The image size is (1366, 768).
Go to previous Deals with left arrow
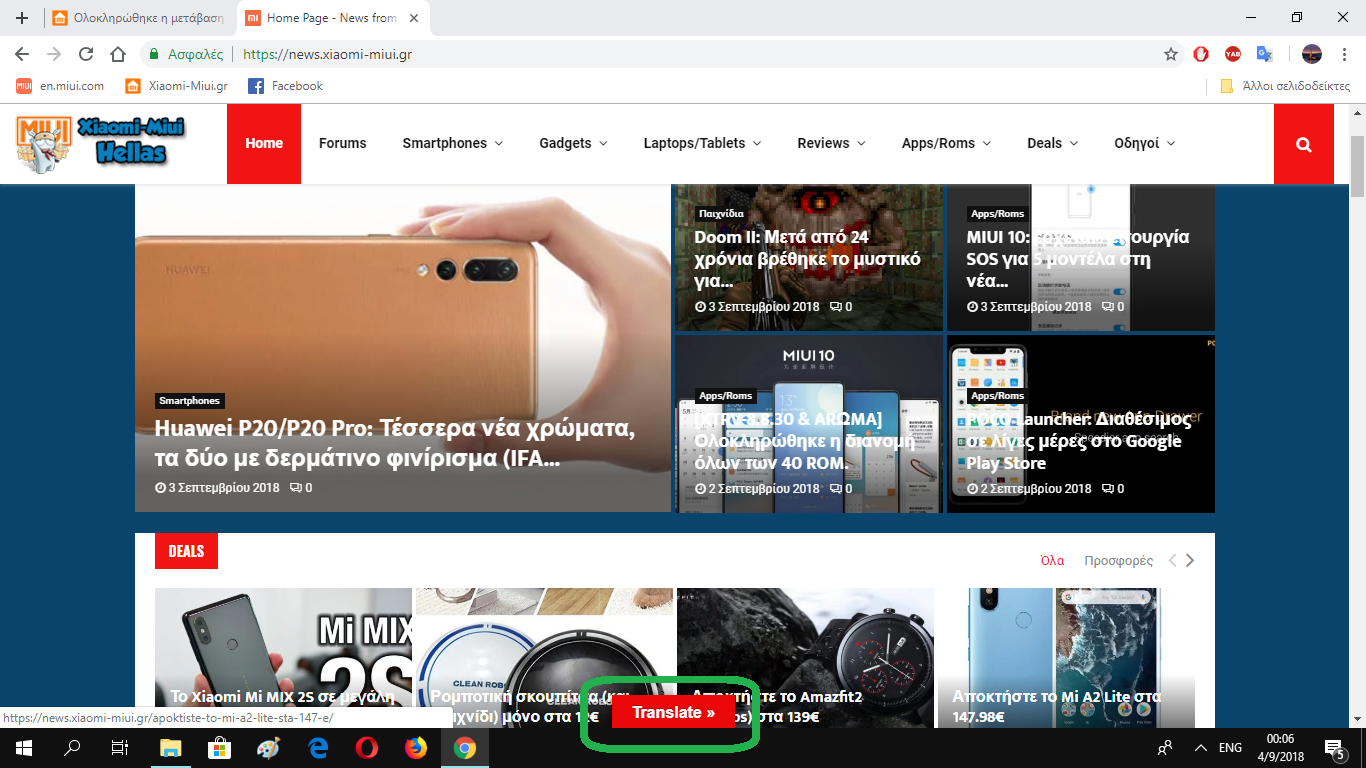pos(1173,561)
